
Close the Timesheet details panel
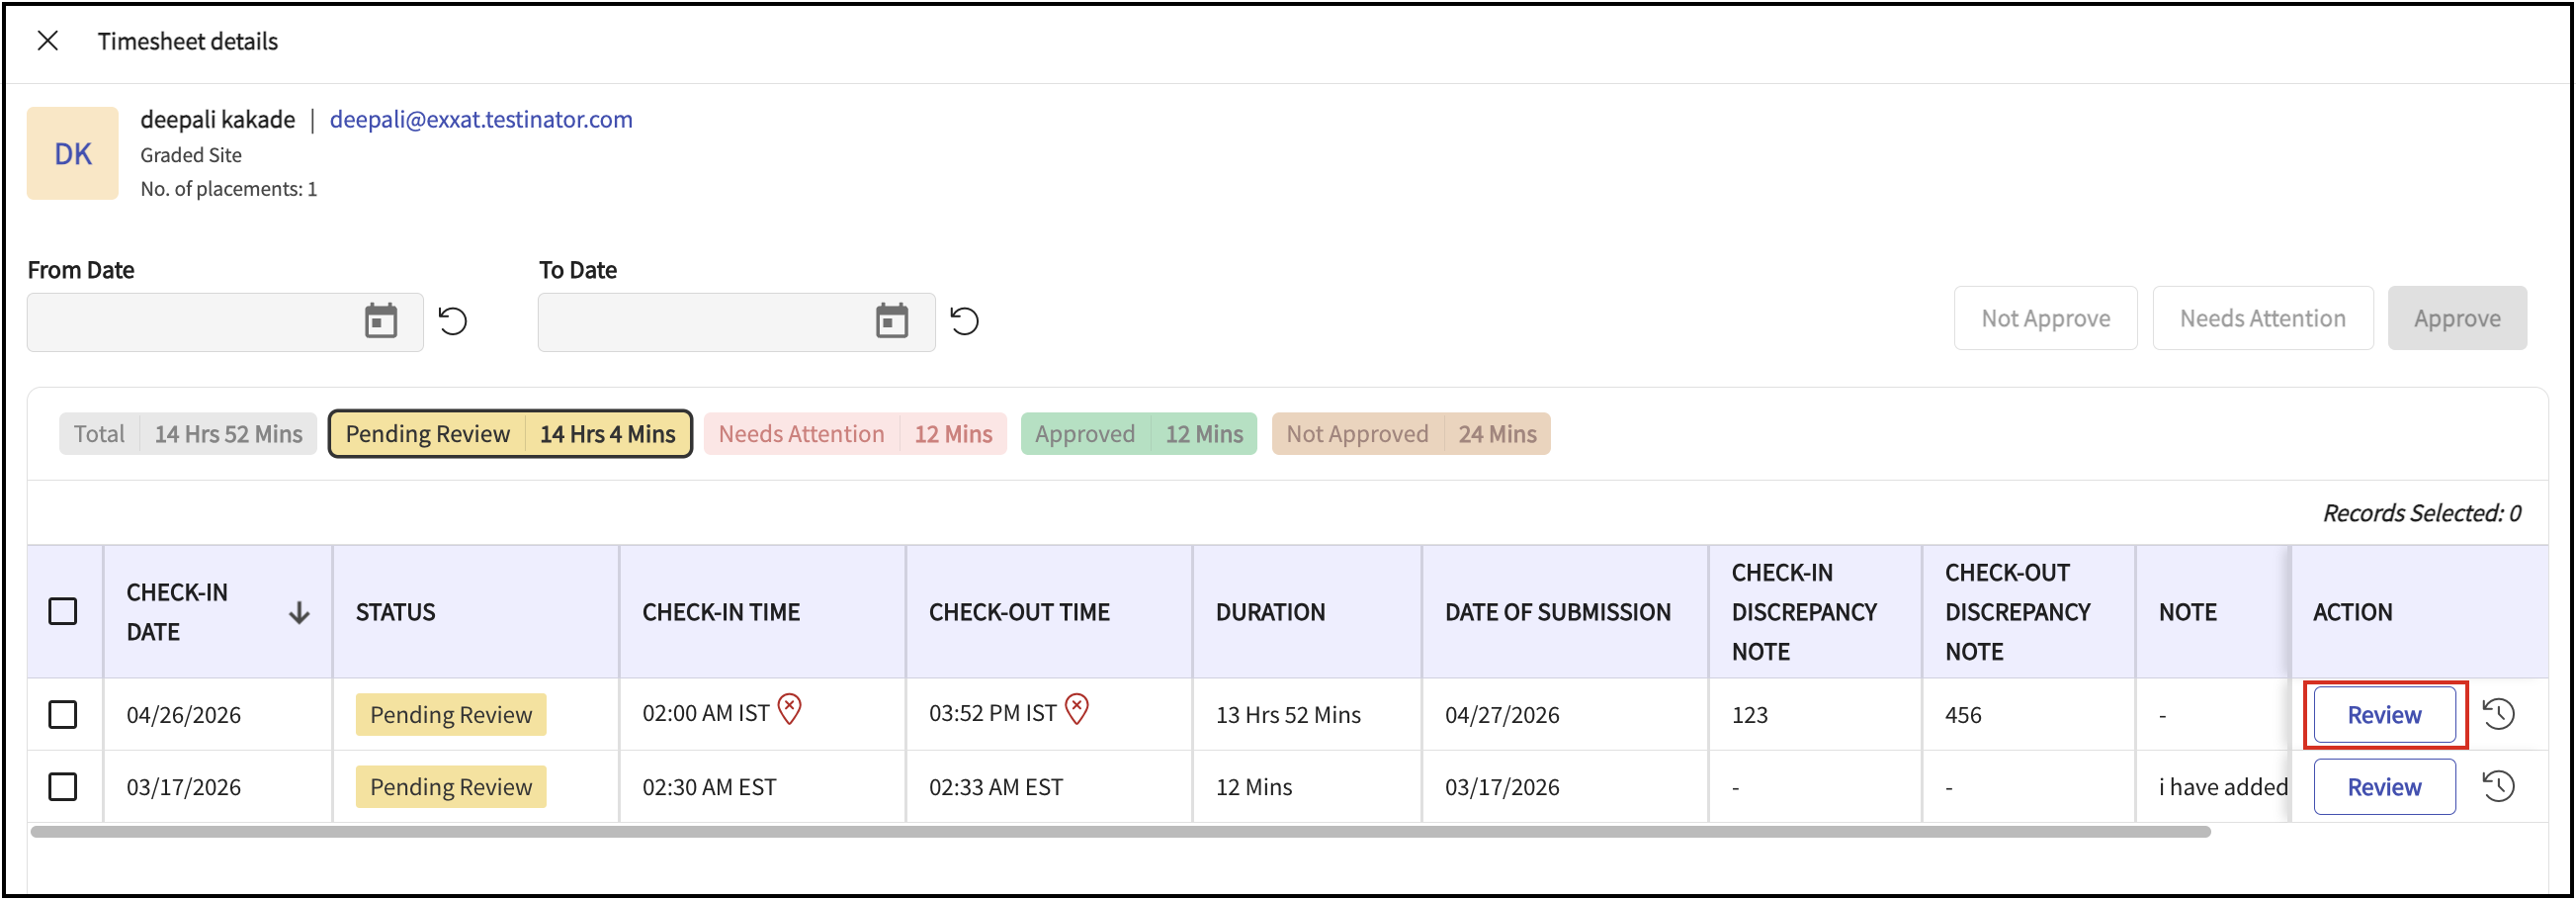(47, 41)
